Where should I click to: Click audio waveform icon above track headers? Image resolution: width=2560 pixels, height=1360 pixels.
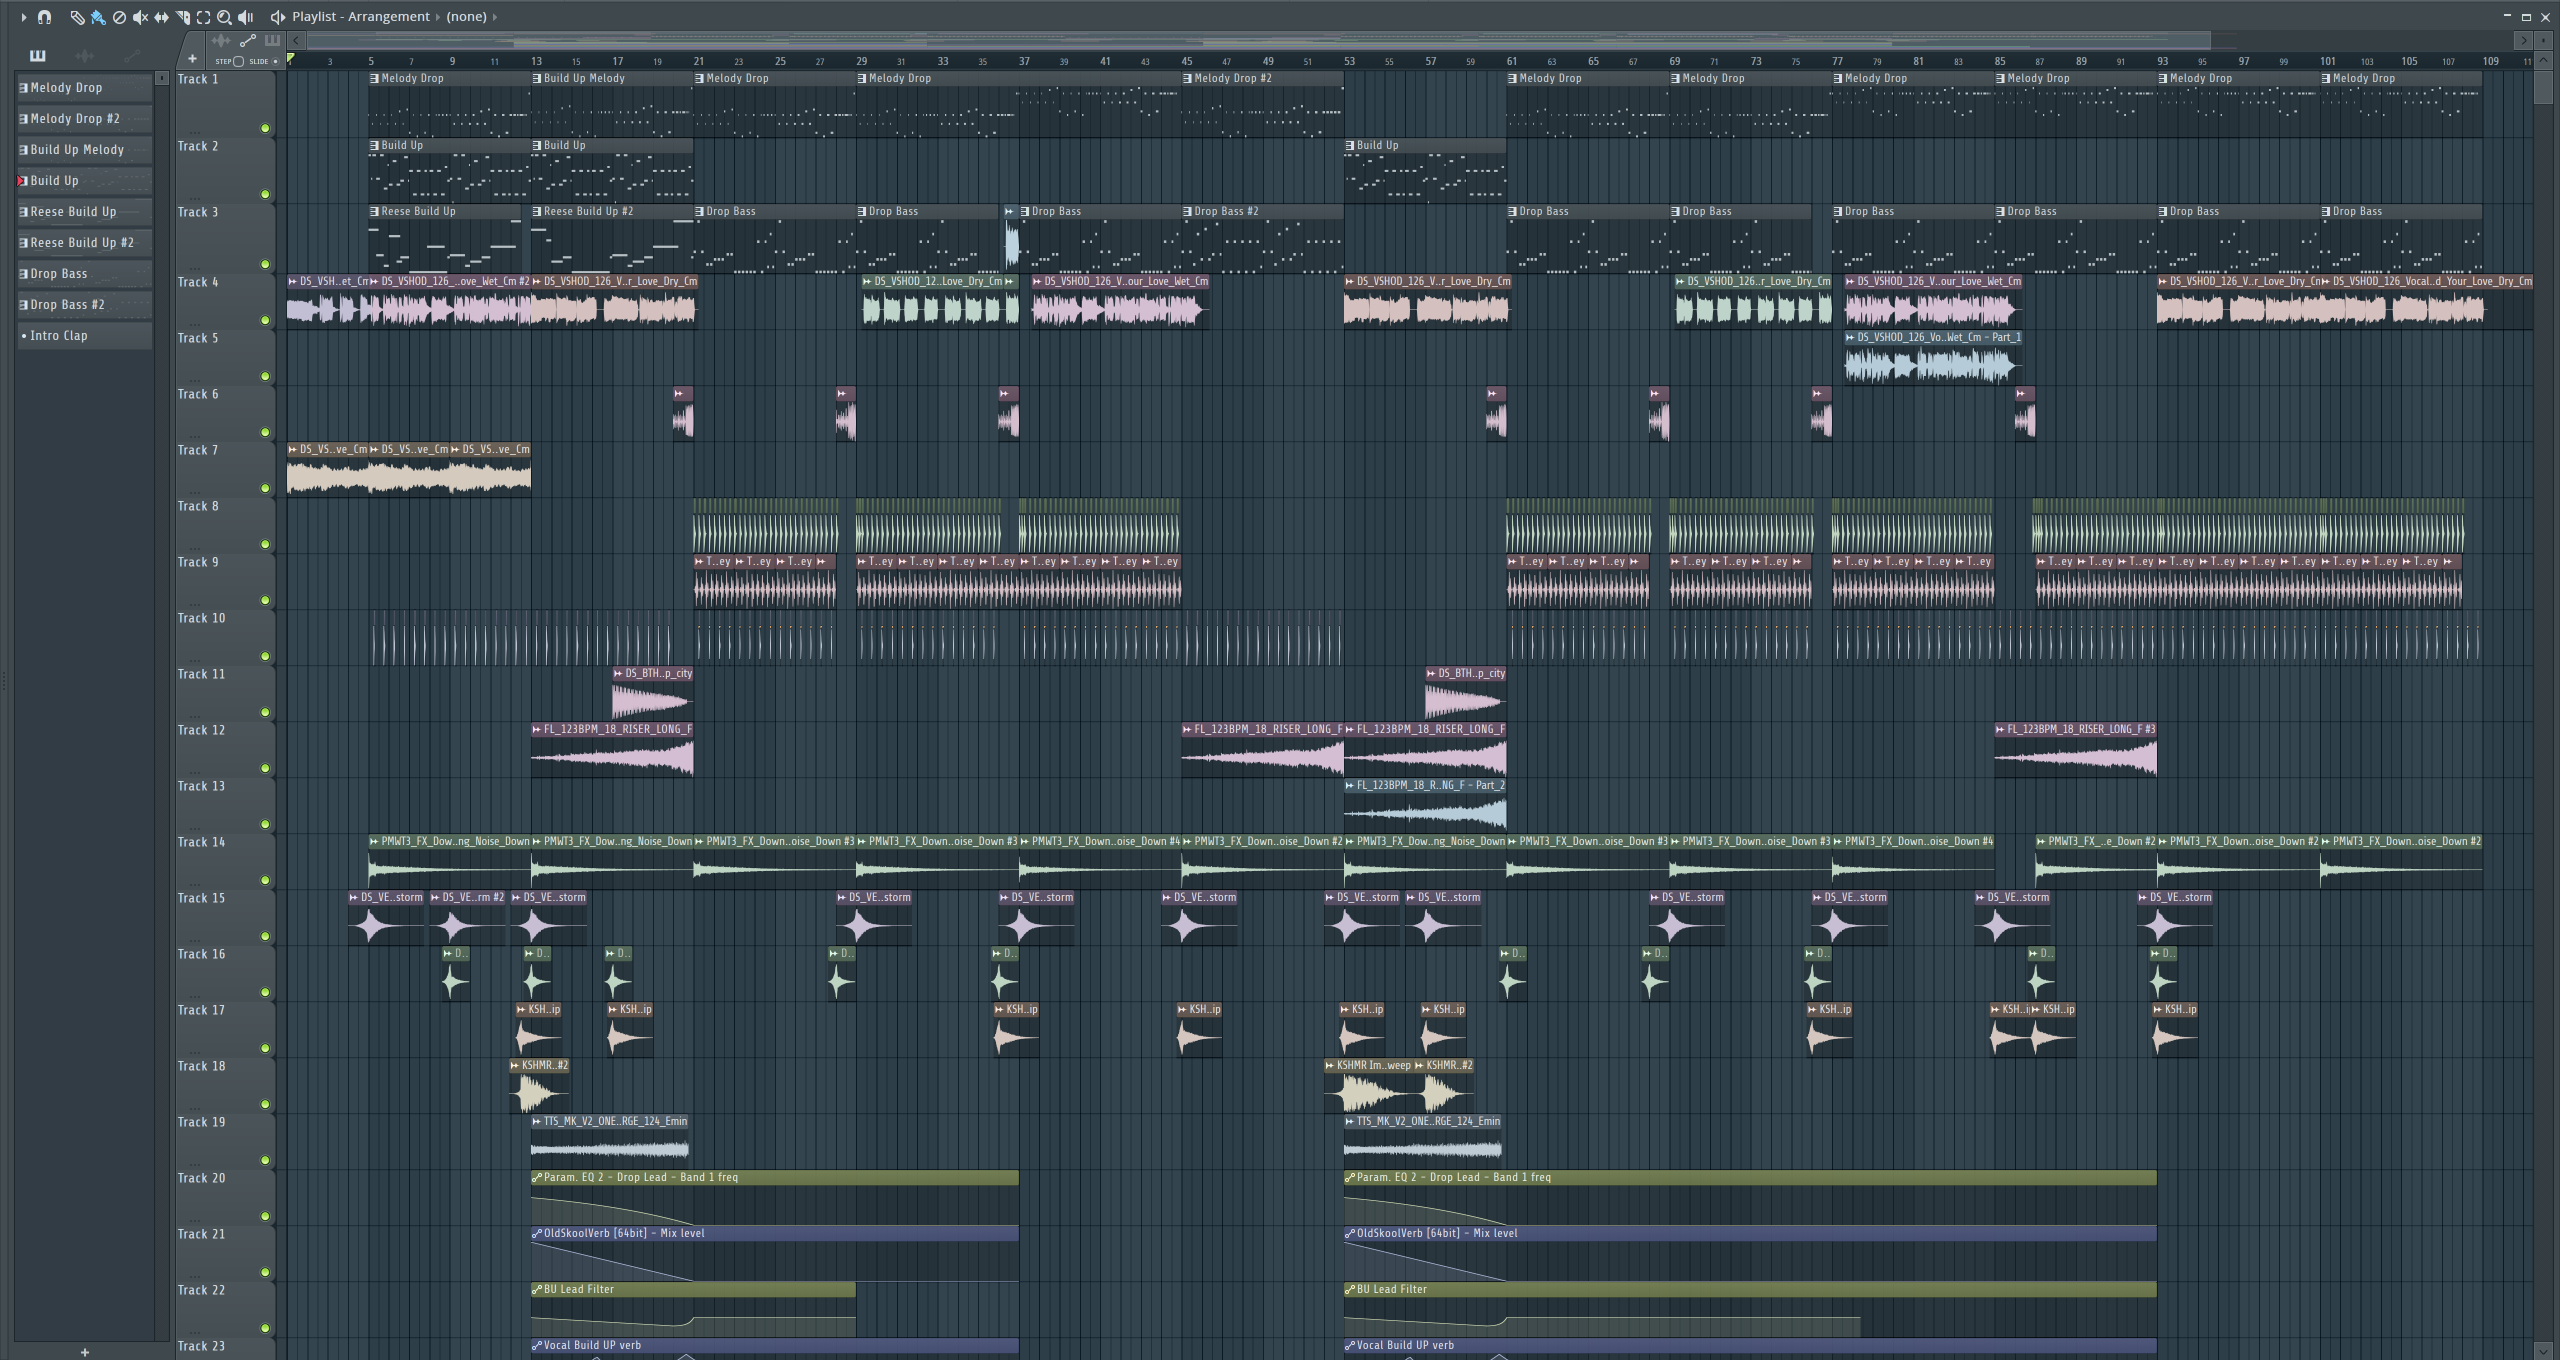[221, 41]
